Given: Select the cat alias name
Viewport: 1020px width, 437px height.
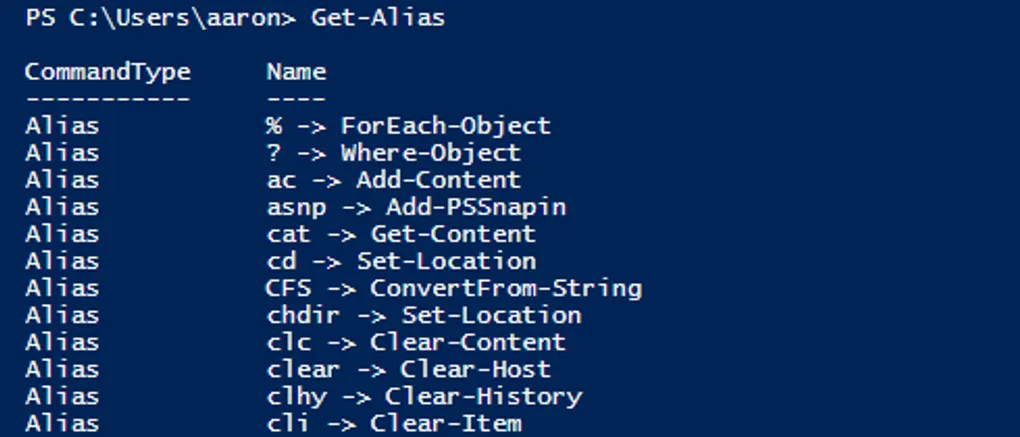Looking at the screenshot, I should pos(288,234).
